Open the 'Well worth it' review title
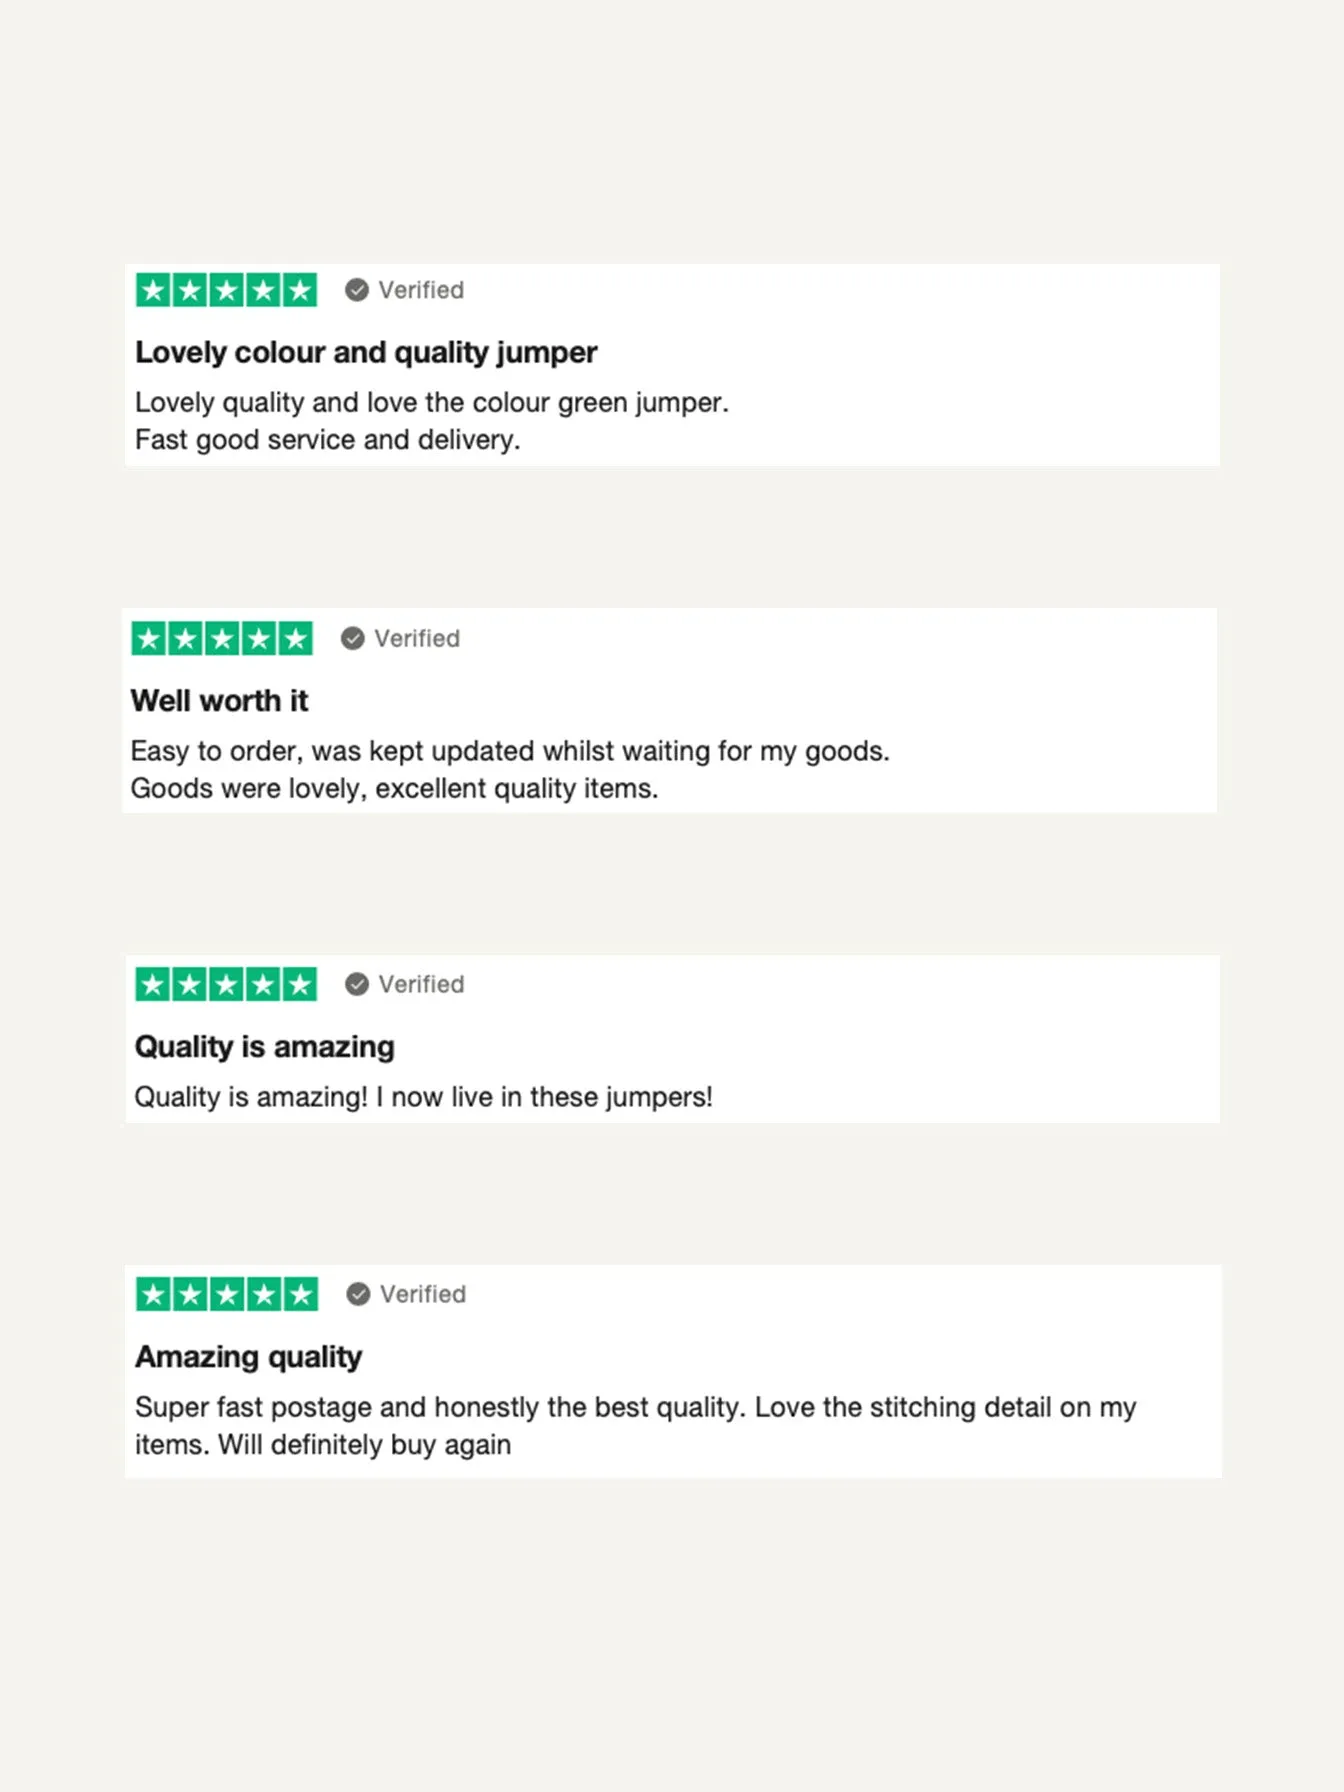The image size is (1344, 1792). click(220, 701)
